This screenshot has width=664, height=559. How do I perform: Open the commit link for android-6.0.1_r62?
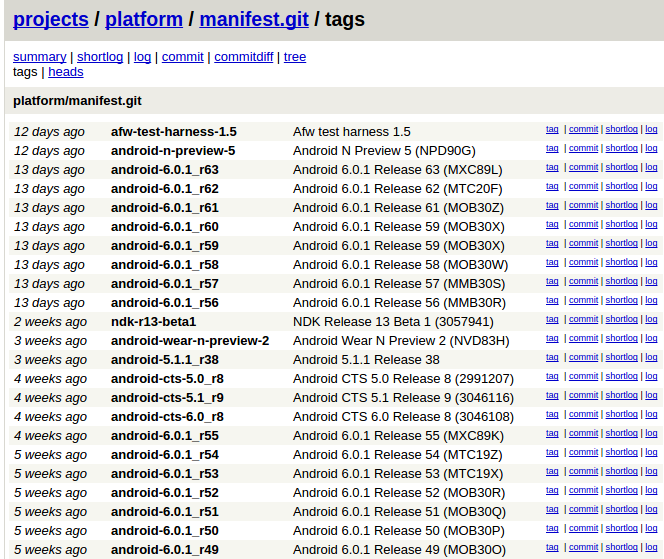coord(584,186)
